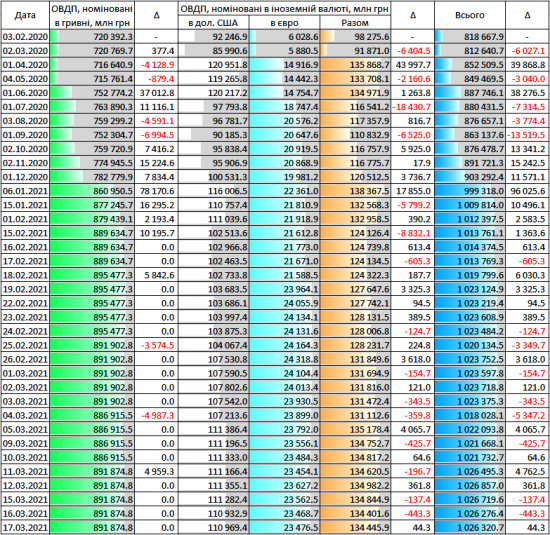Select the euro value 24 318.8

click(284, 360)
